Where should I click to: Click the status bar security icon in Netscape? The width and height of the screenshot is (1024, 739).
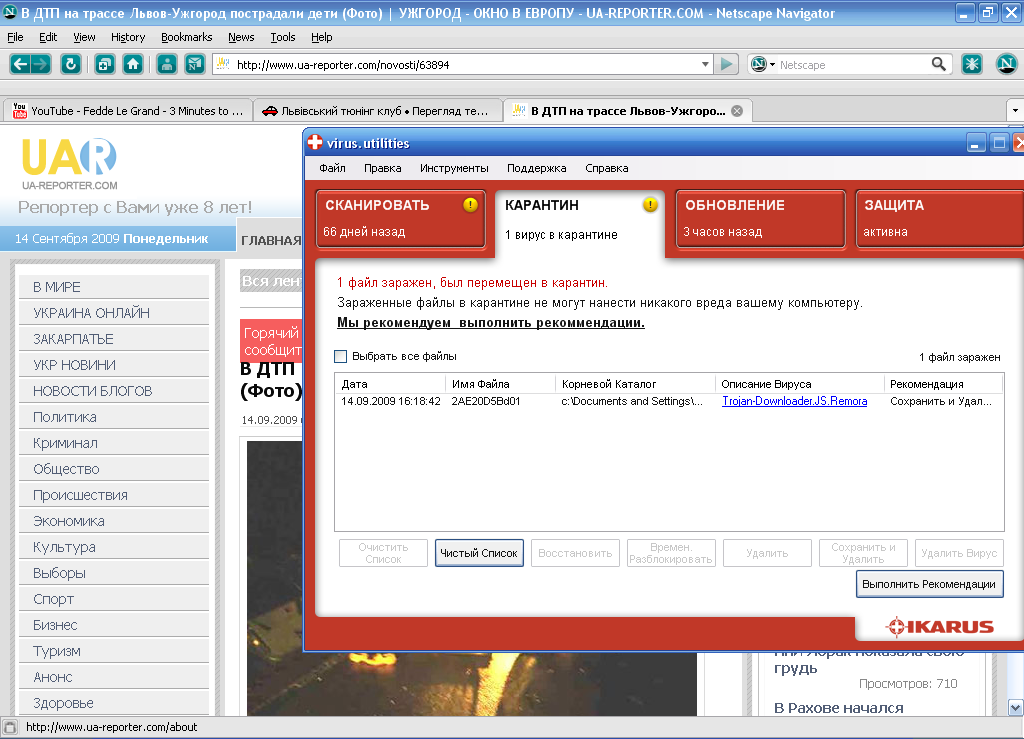[10, 727]
